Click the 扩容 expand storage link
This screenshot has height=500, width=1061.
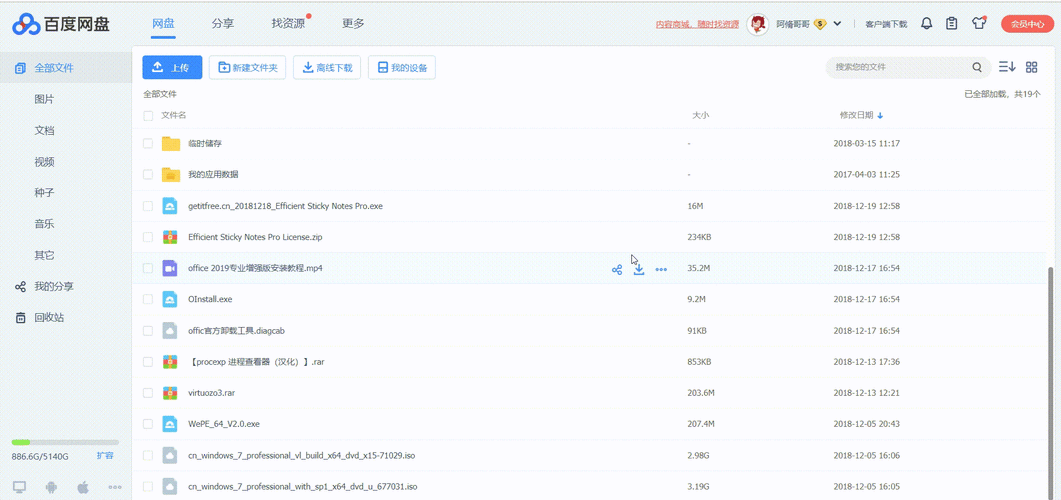tap(105, 455)
